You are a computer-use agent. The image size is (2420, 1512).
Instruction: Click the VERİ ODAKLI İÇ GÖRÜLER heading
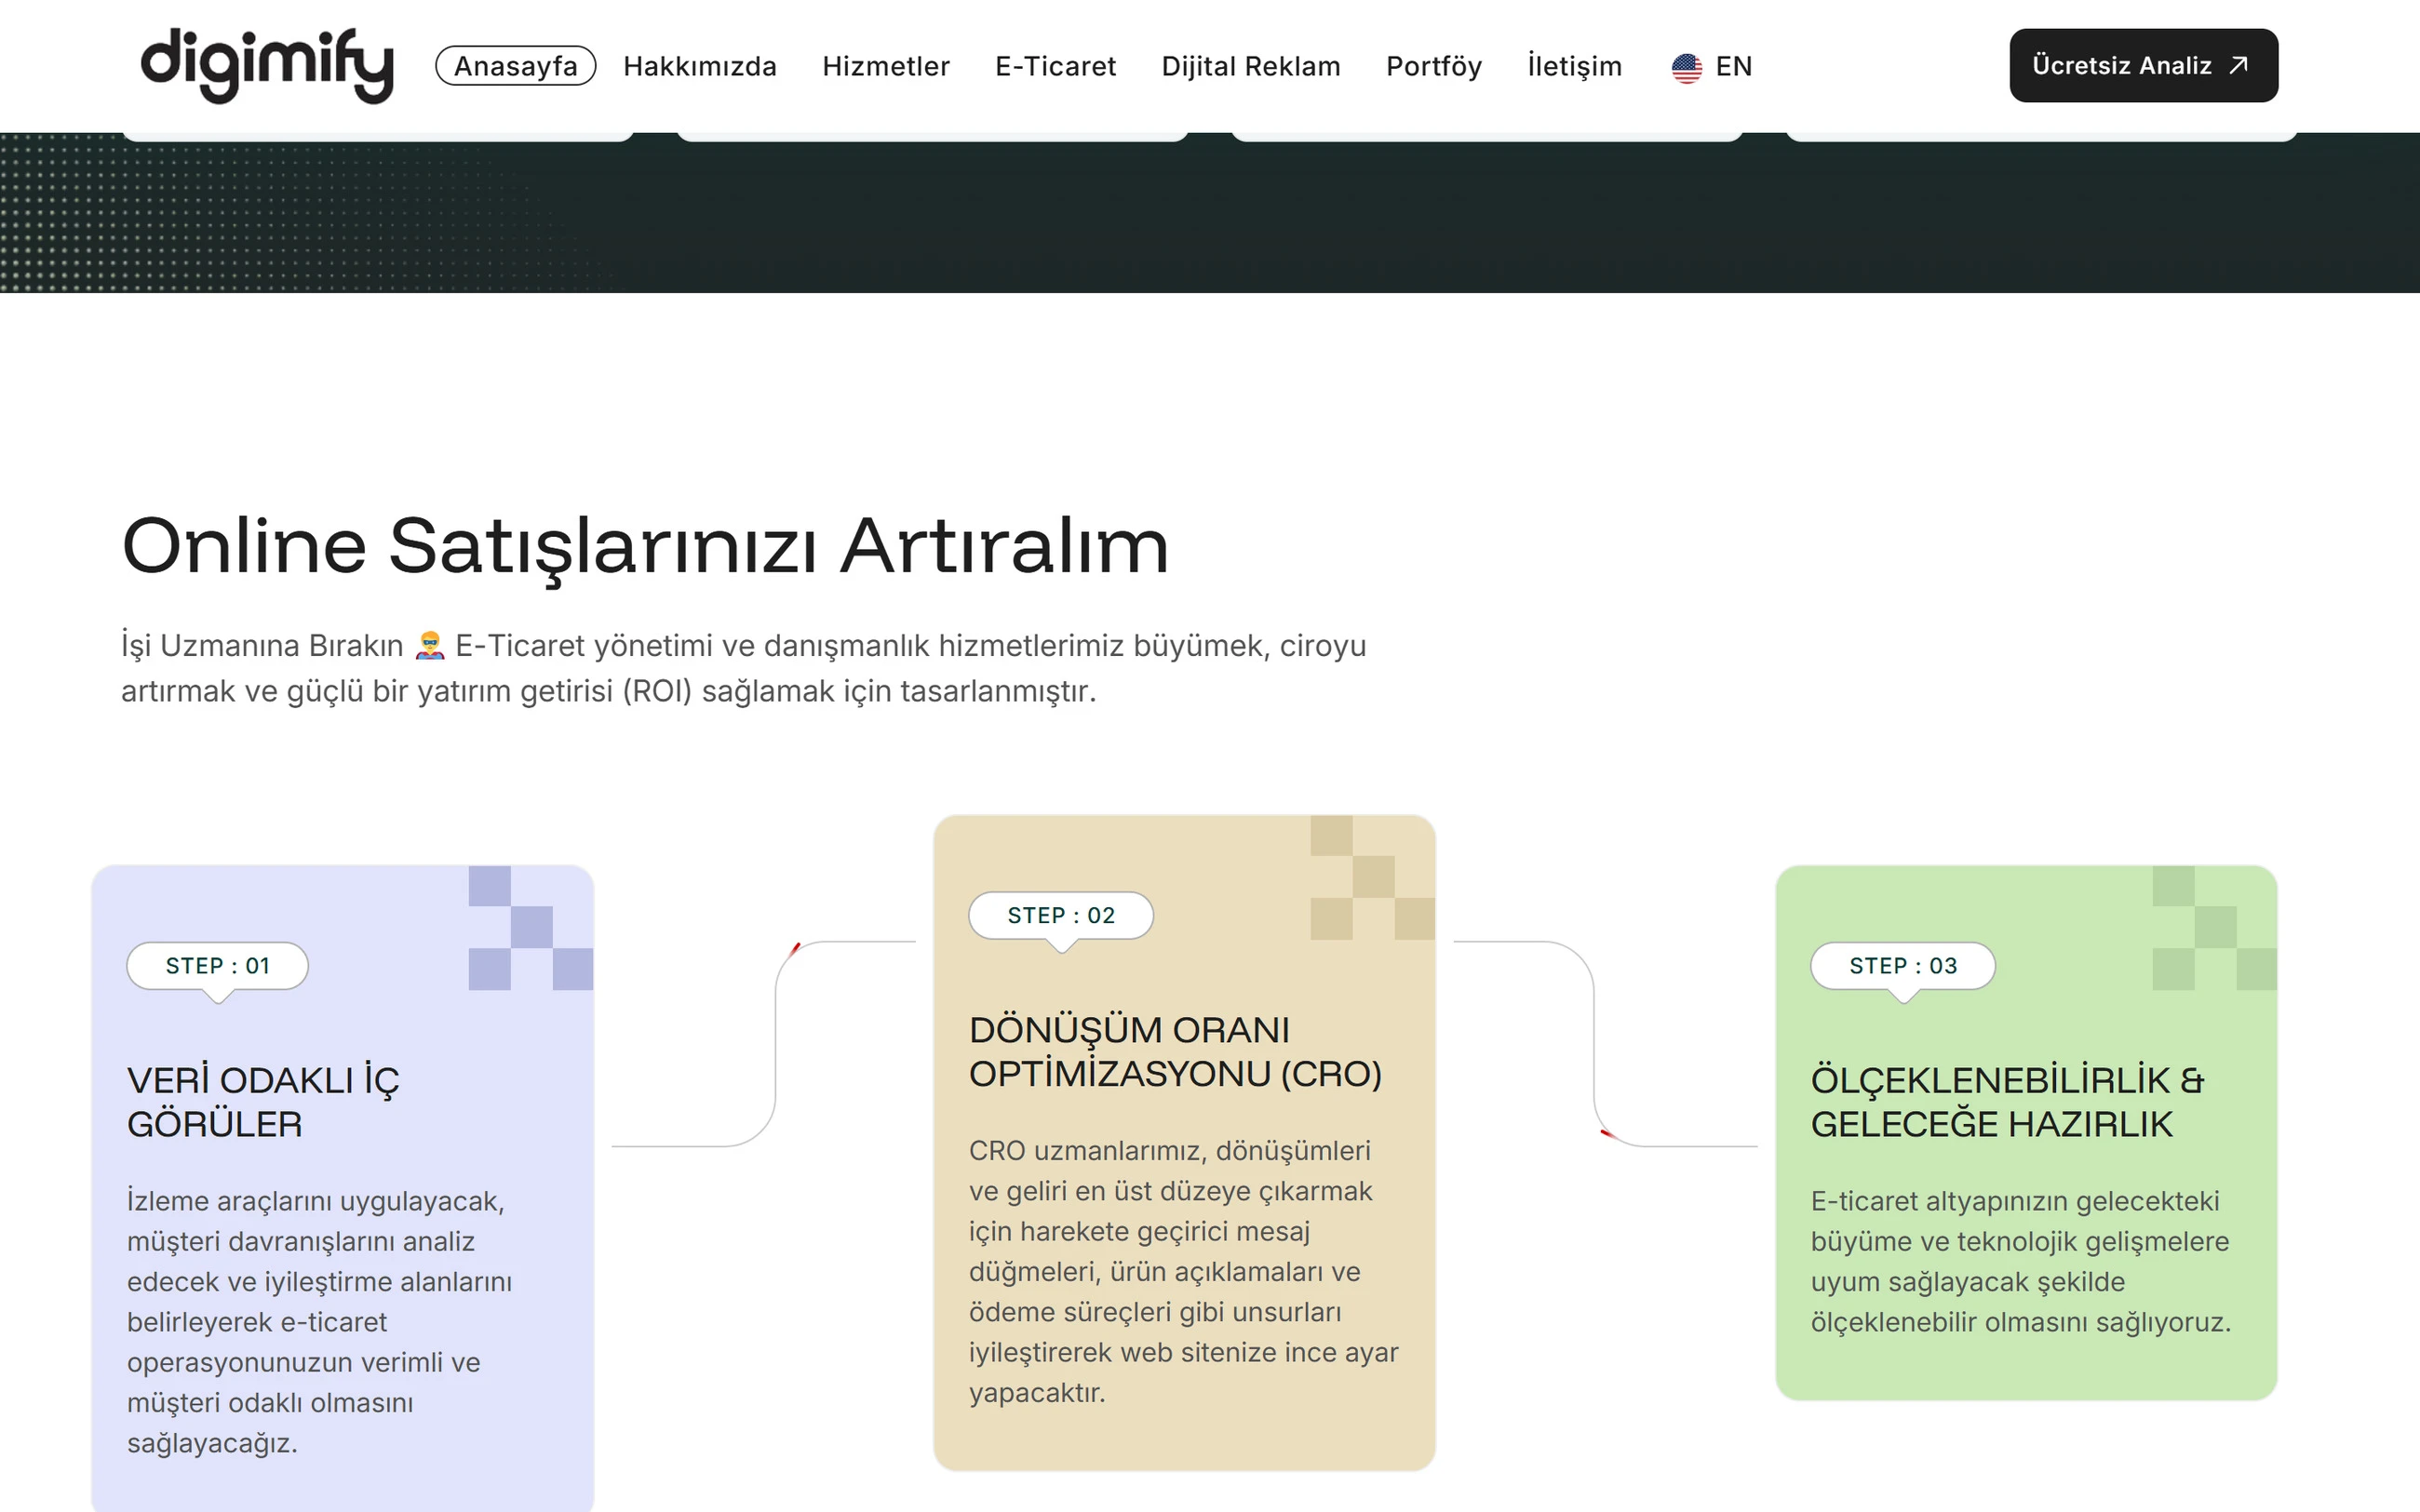coord(263,1102)
